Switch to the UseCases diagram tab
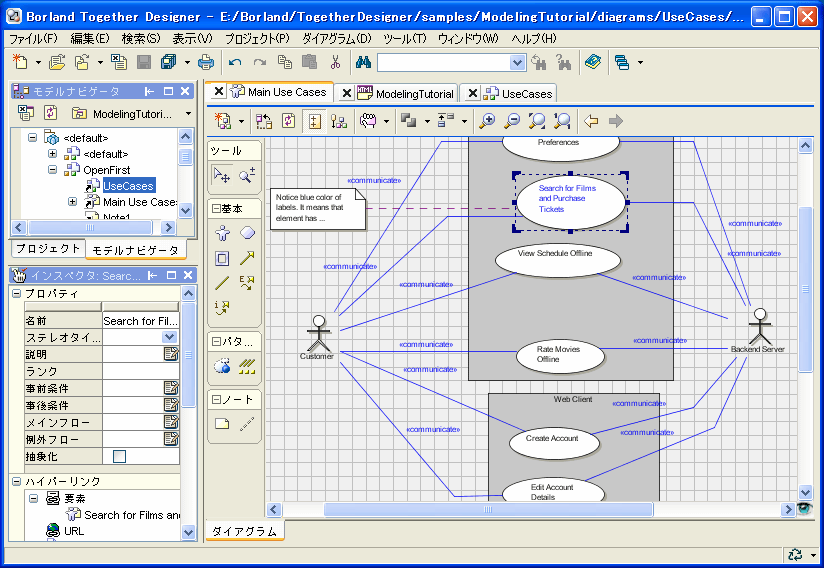824x568 pixels. tap(527, 94)
